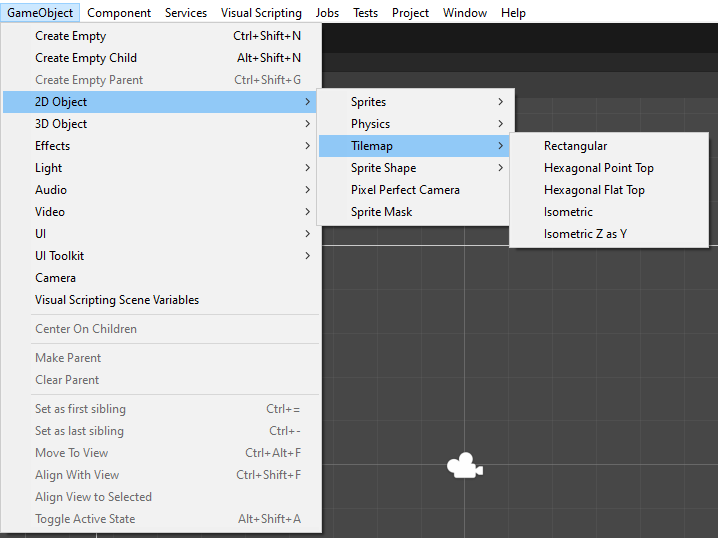This screenshot has width=718, height=538.
Task: Pick Hexagonal Flat Top tilemap
Action: [x=609, y=190]
